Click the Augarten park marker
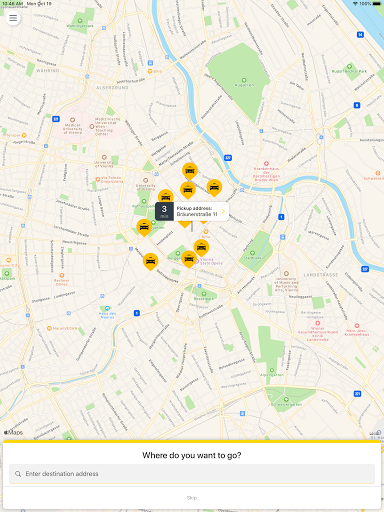 (244, 80)
